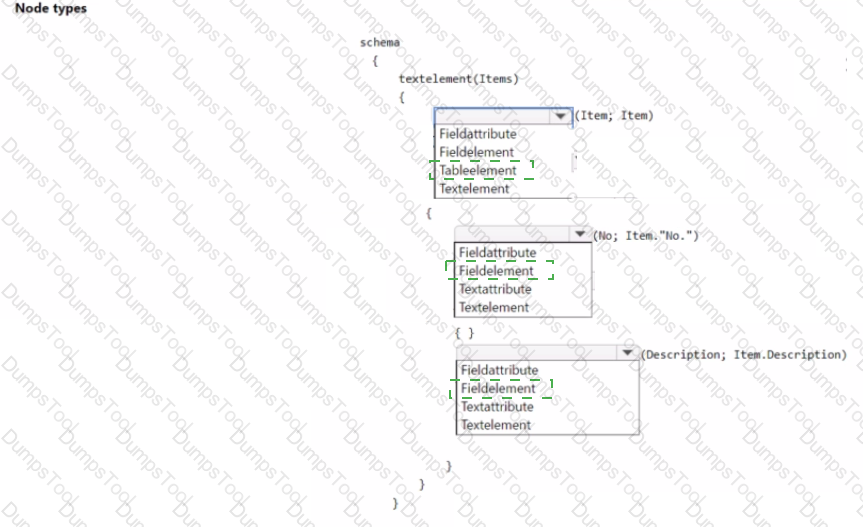Select Fieldattribute in the (Item; Item) dropdown
The width and height of the screenshot is (863, 527).
click(x=478, y=134)
